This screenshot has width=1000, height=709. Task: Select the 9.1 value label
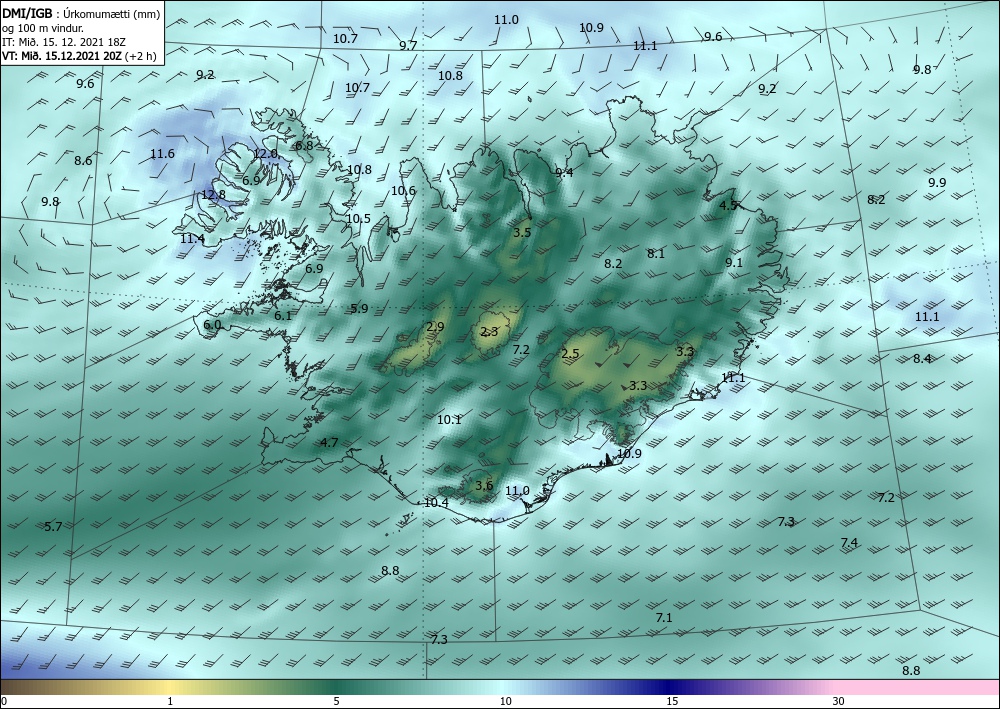point(734,263)
